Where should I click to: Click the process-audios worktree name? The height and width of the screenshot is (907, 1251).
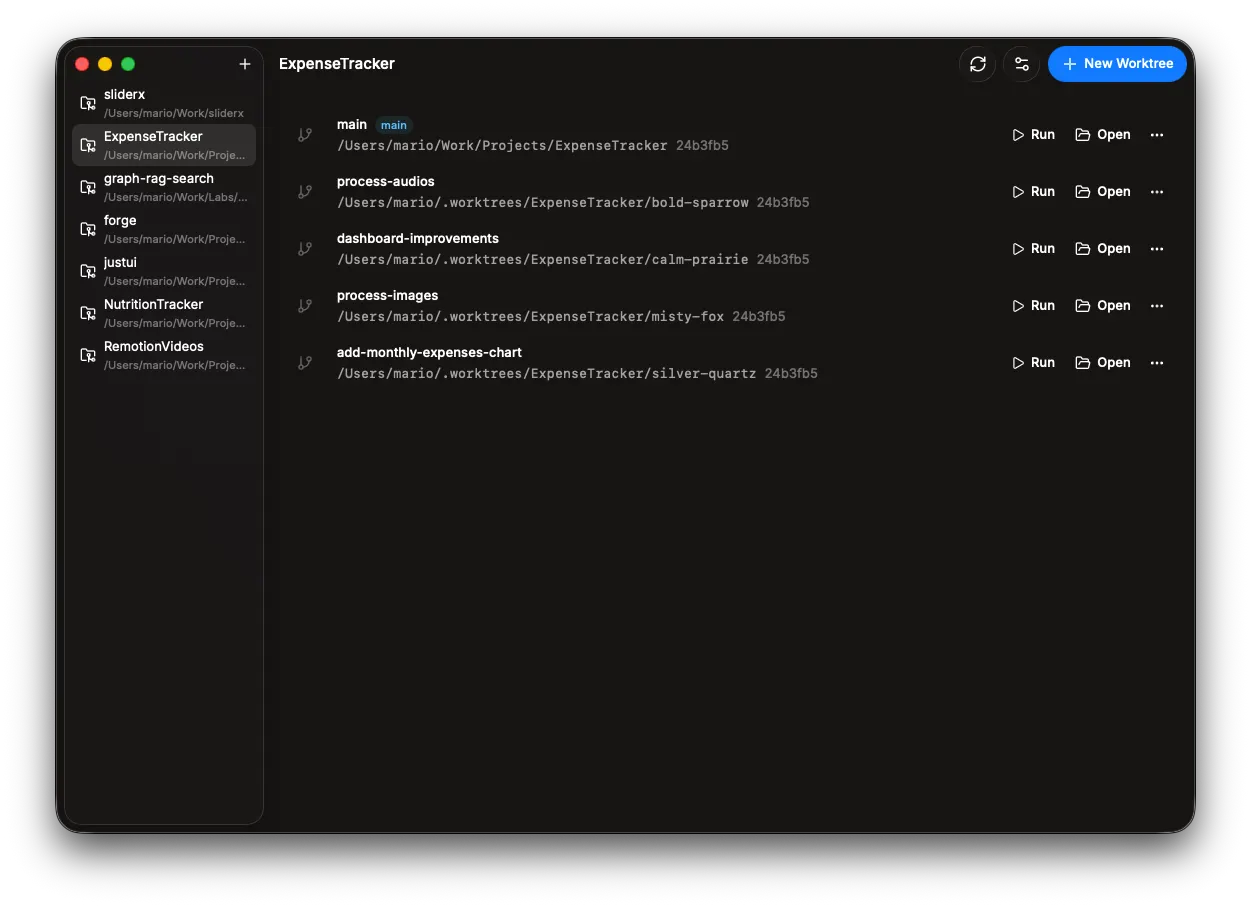(386, 182)
